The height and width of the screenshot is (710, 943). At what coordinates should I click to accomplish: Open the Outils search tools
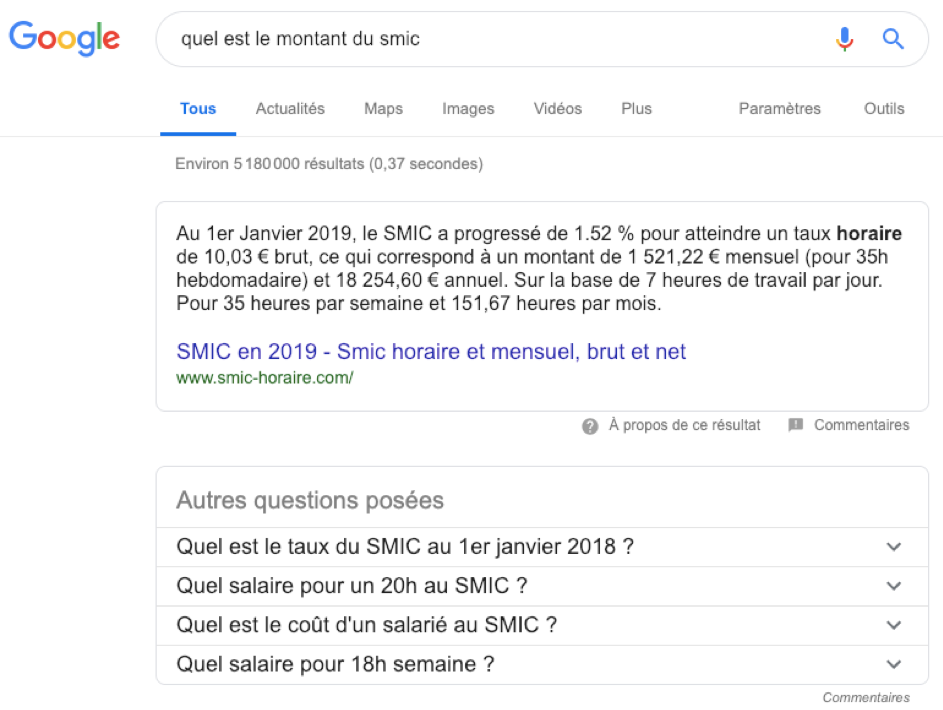[x=884, y=109]
